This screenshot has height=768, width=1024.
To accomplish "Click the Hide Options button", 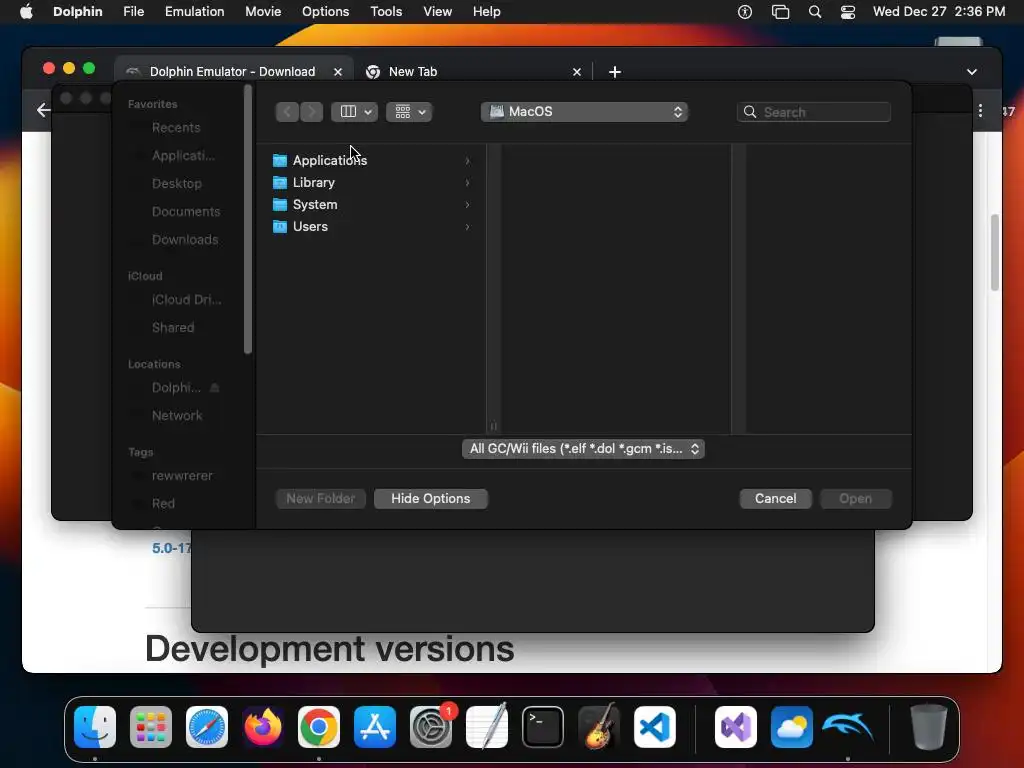I will coord(430,499).
